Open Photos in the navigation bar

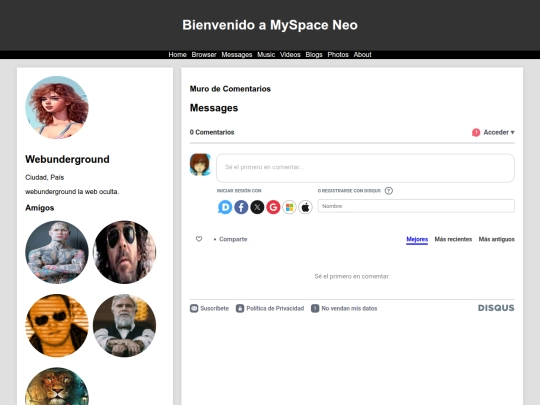(x=338, y=54)
